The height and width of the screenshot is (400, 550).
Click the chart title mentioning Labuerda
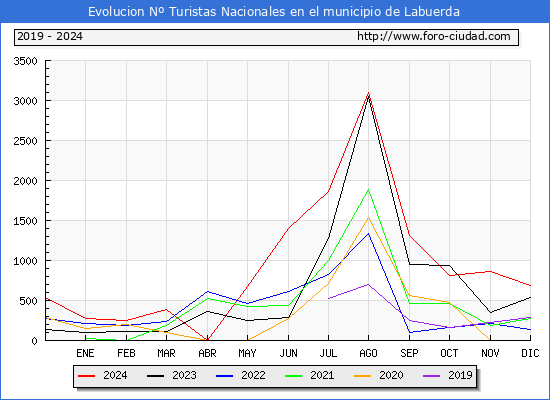coord(274,12)
